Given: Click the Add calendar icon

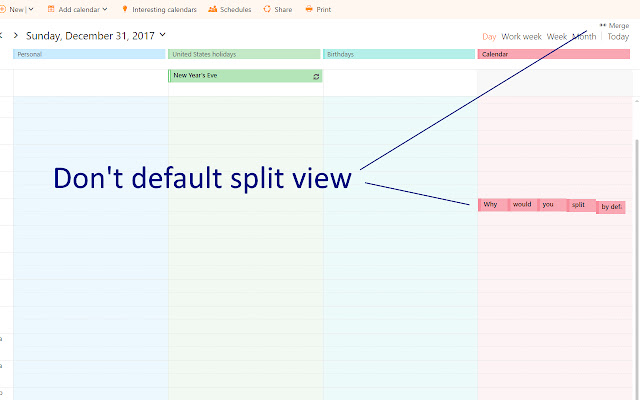Looking at the screenshot, I should [x=51, y=9].
